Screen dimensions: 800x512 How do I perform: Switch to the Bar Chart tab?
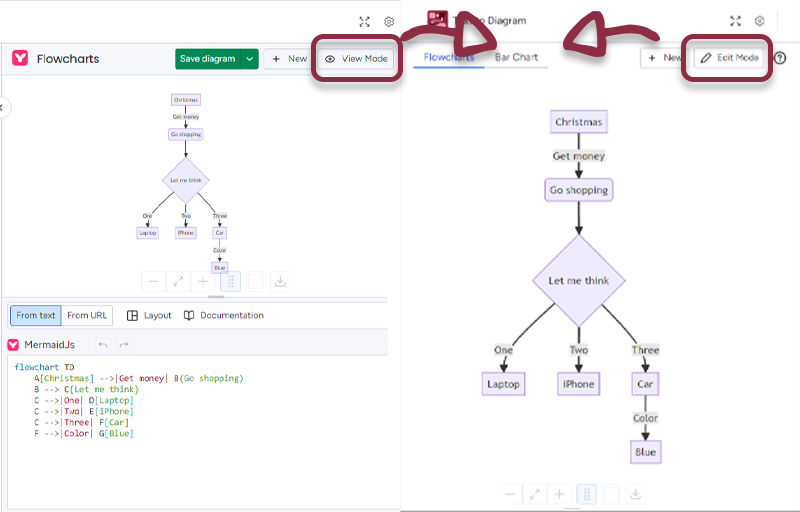coord(516,57)
